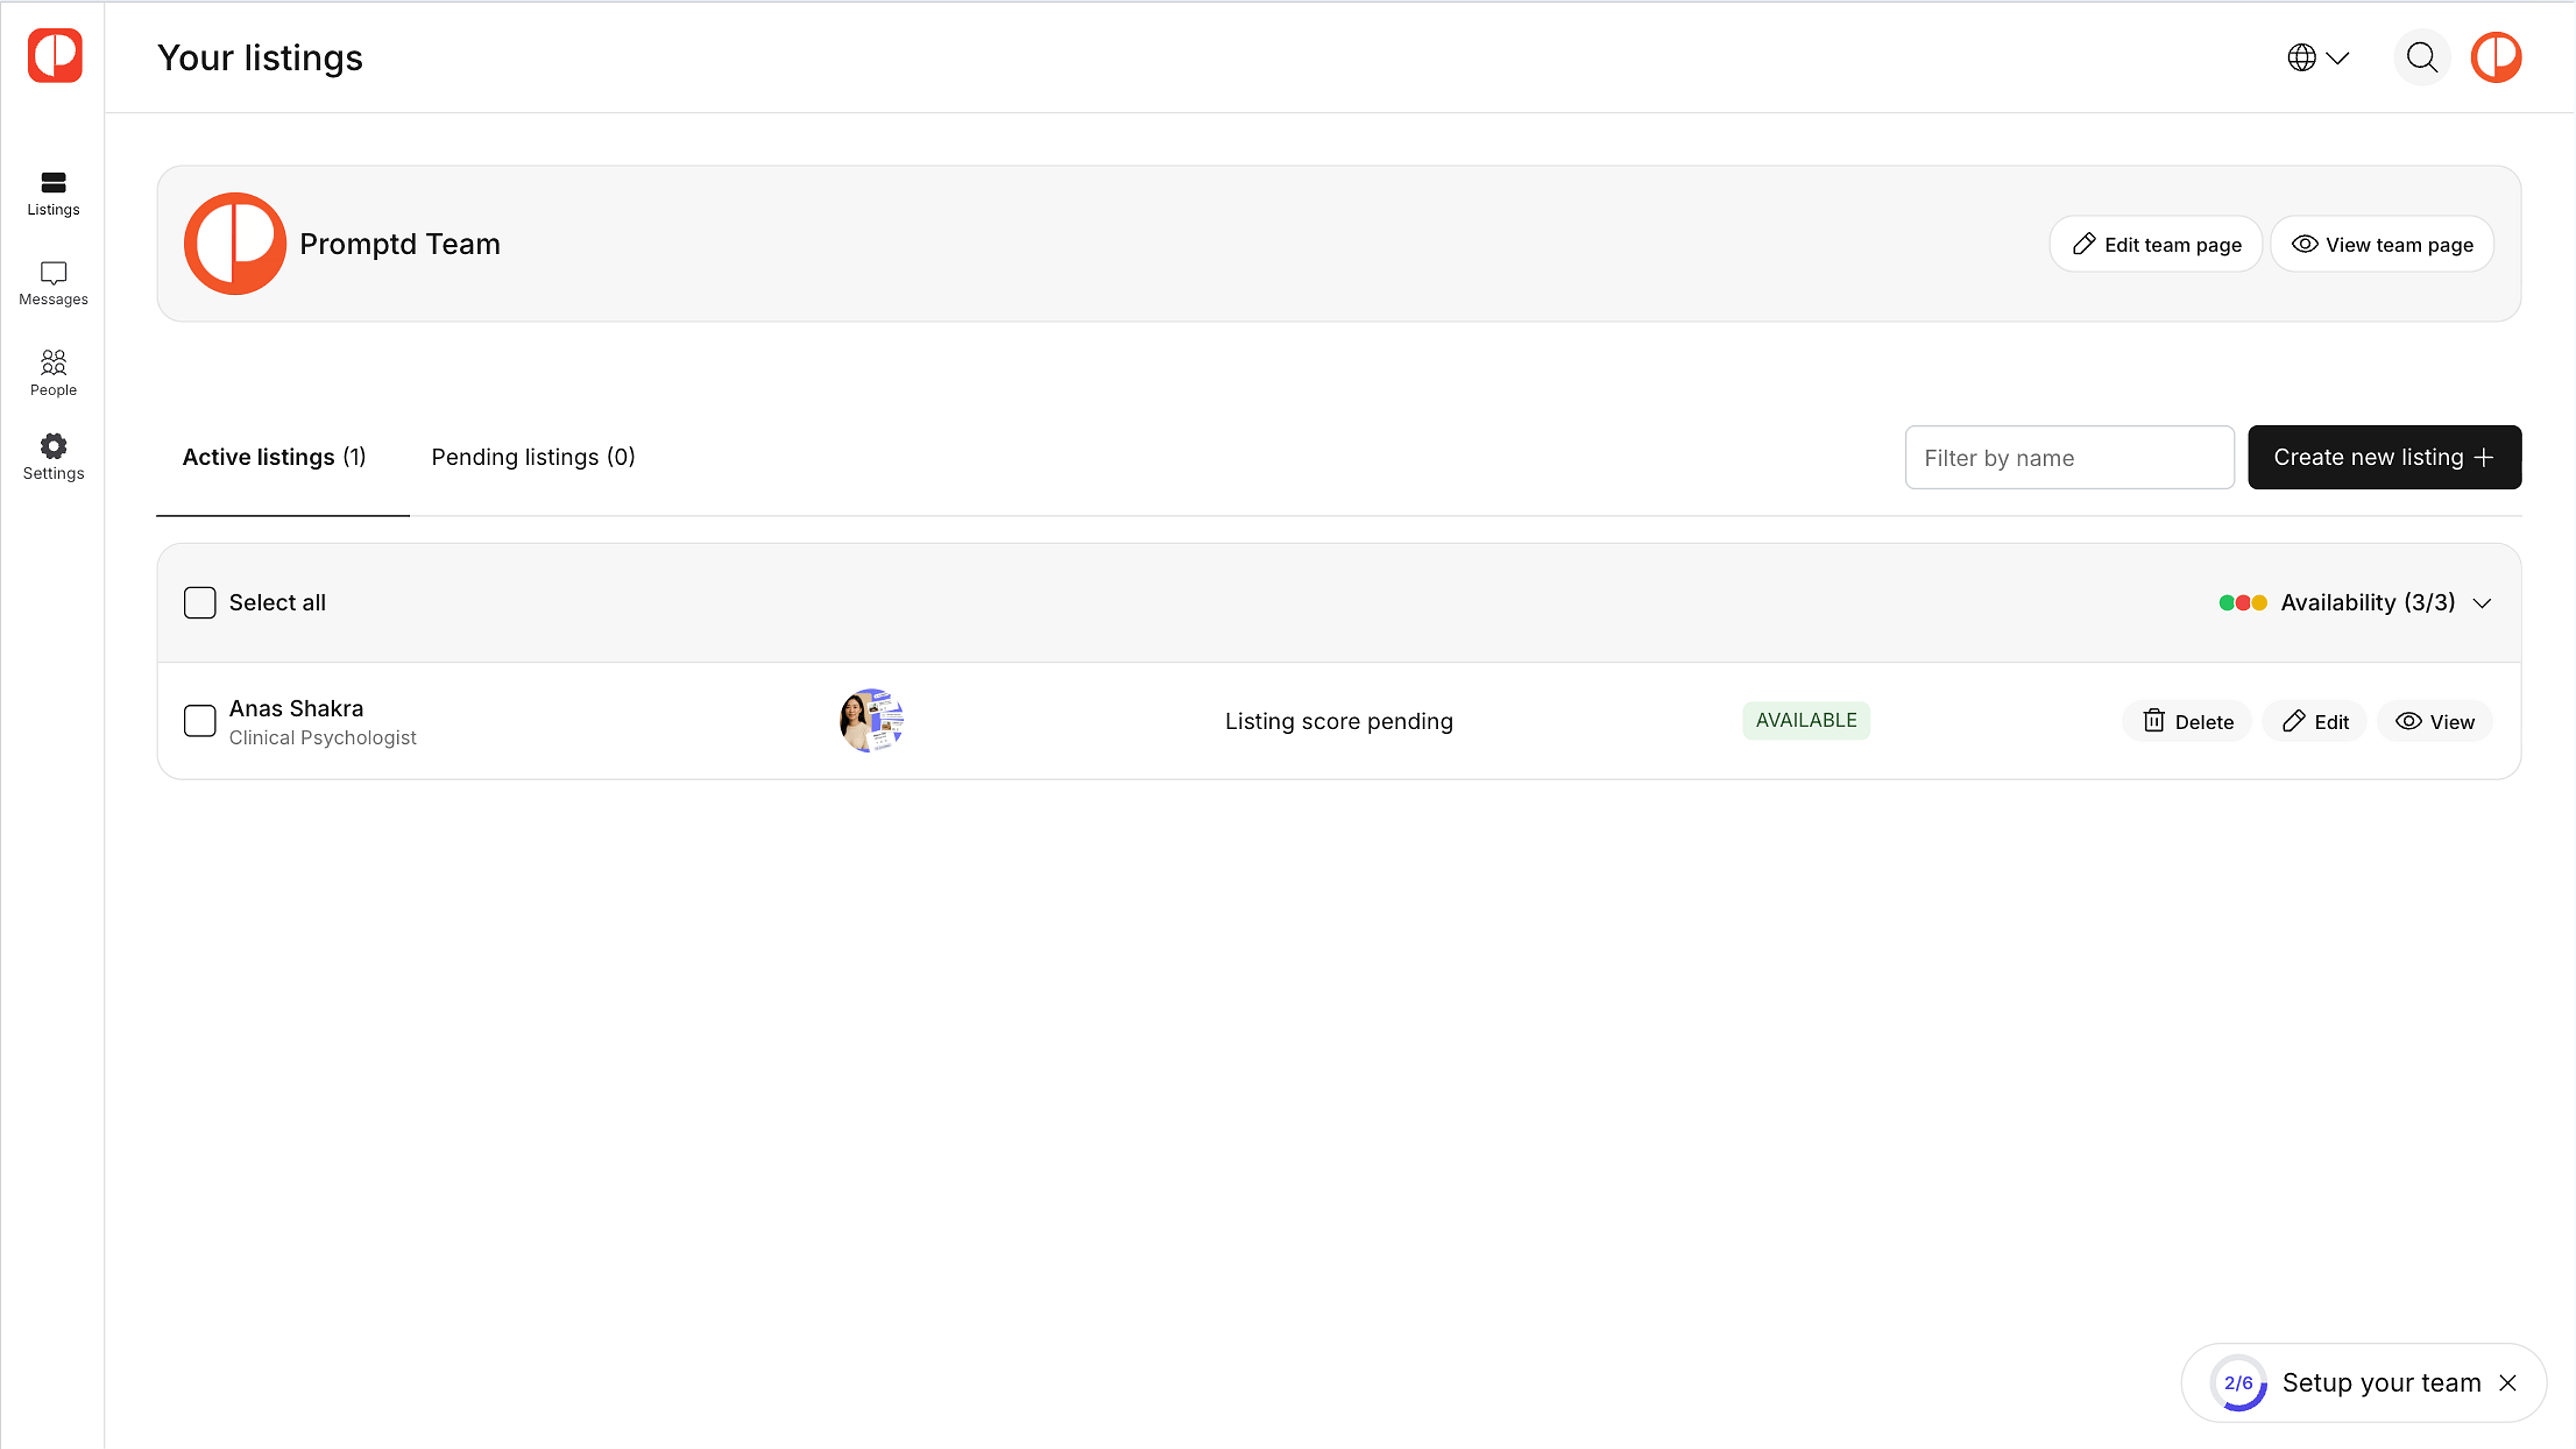Image resolution: width=2576 pixels, height=1449 pixels.
Task: Click Create new listing button
Action: click(2384, 457)
